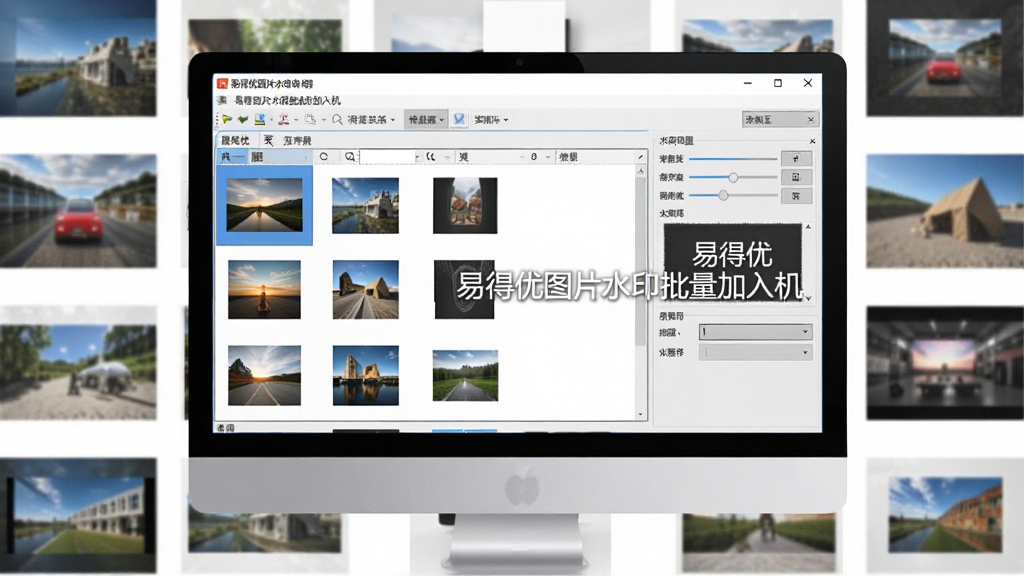Click inside the white filter input field
The image size is (1024, 576).
[x=387, y=157]
